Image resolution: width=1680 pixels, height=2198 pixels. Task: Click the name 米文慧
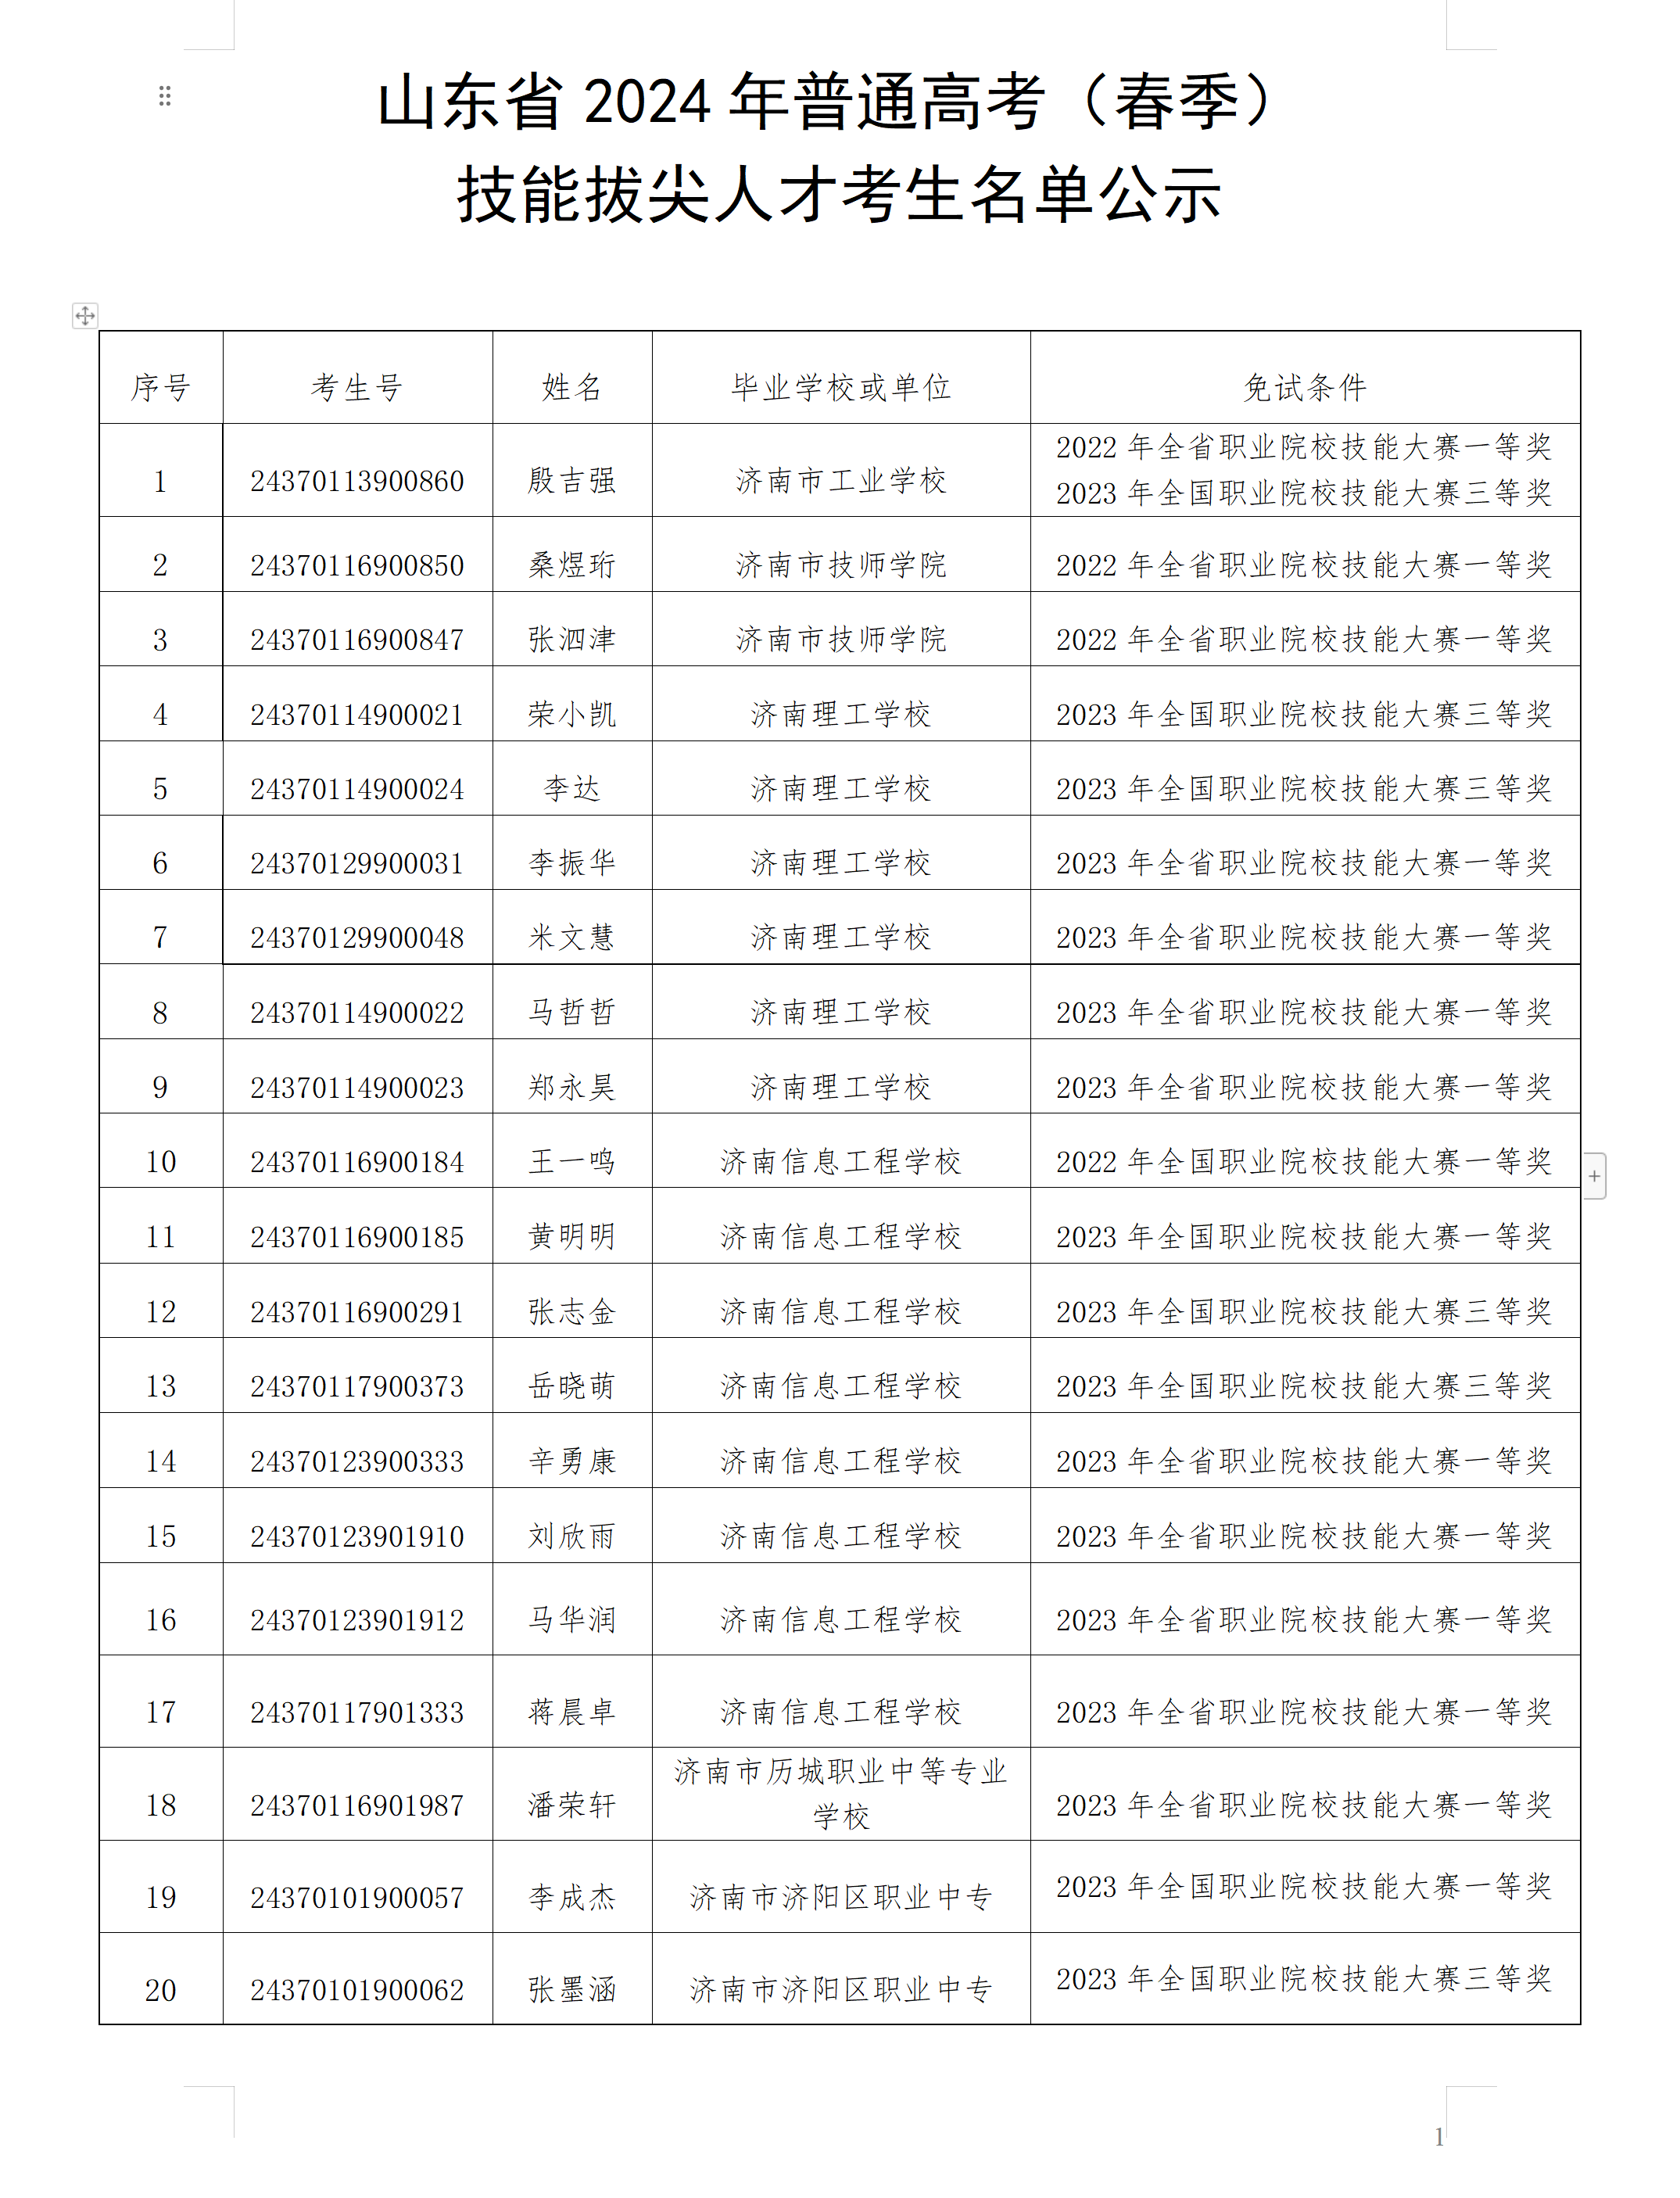point(572,937)
